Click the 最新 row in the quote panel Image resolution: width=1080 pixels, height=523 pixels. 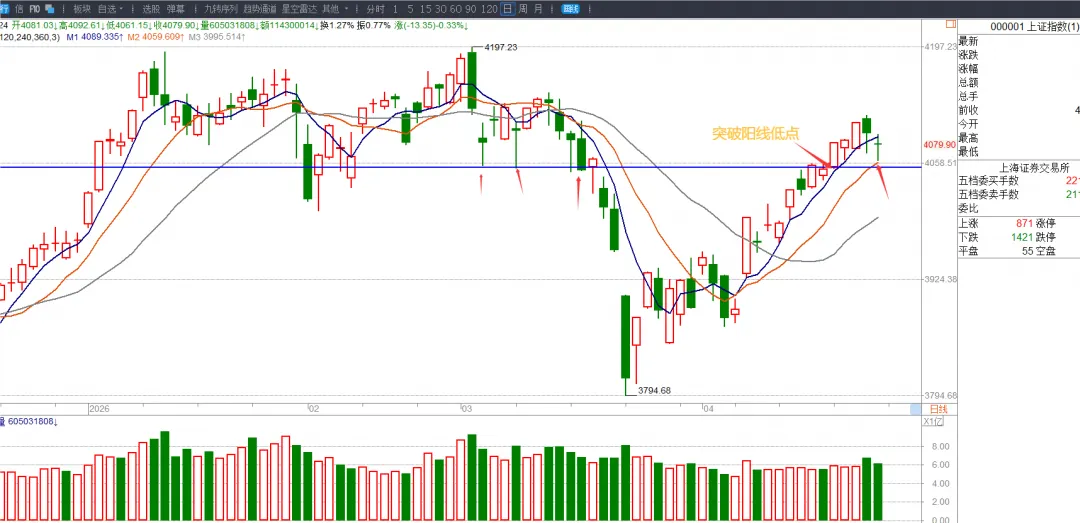(x=1019, y=41)
